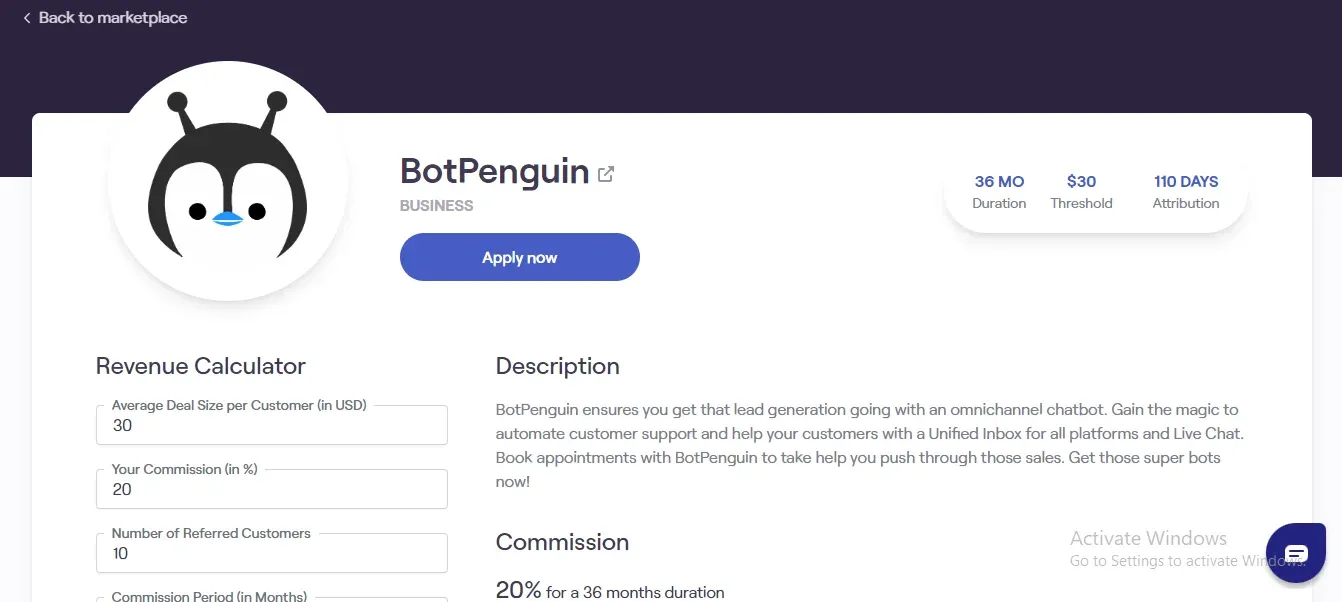Viewport: 1342px width, 602px height.
Task: Focus the Your Commission percent field
Action: coord(272,489)
